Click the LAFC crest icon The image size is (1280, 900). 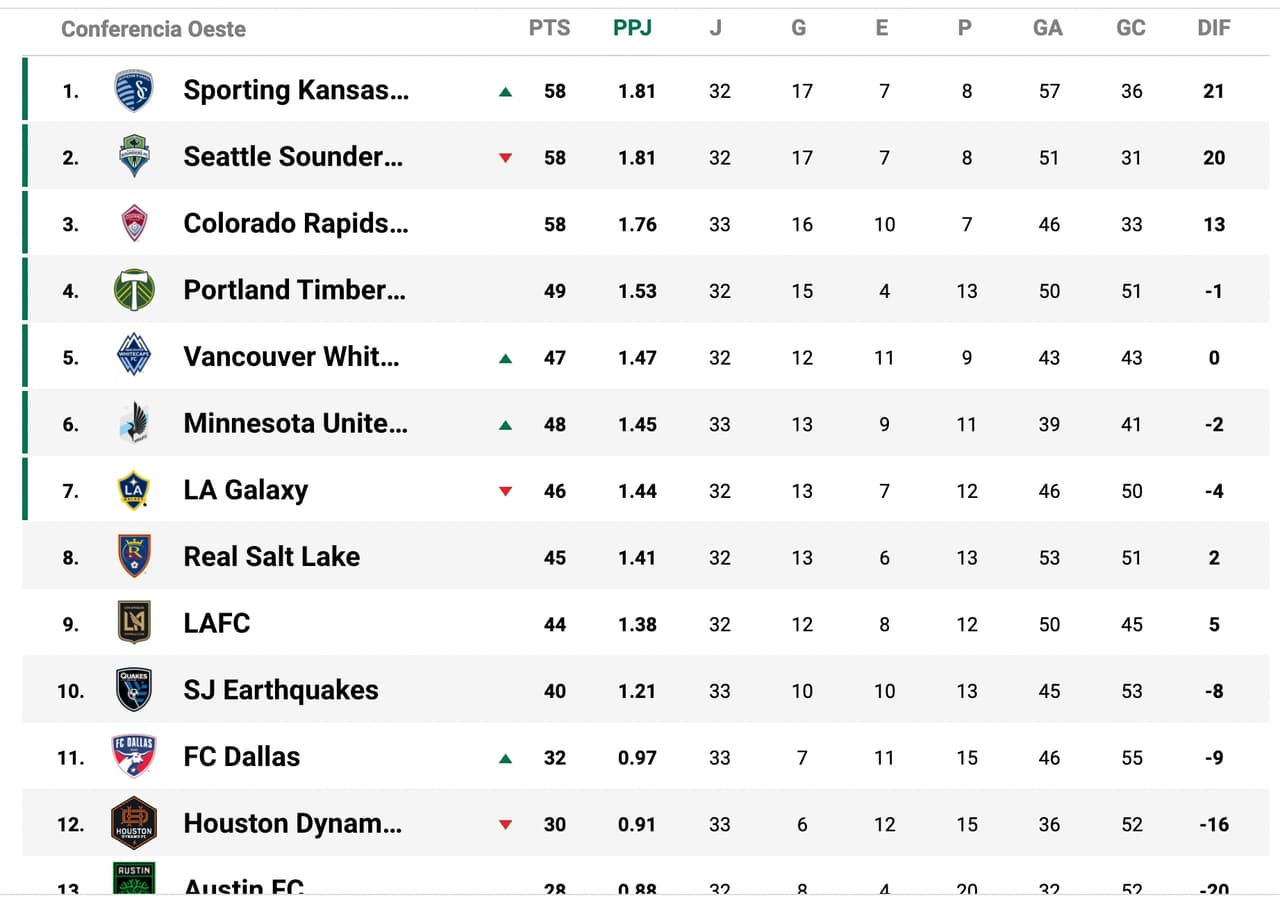coord(134,623)
